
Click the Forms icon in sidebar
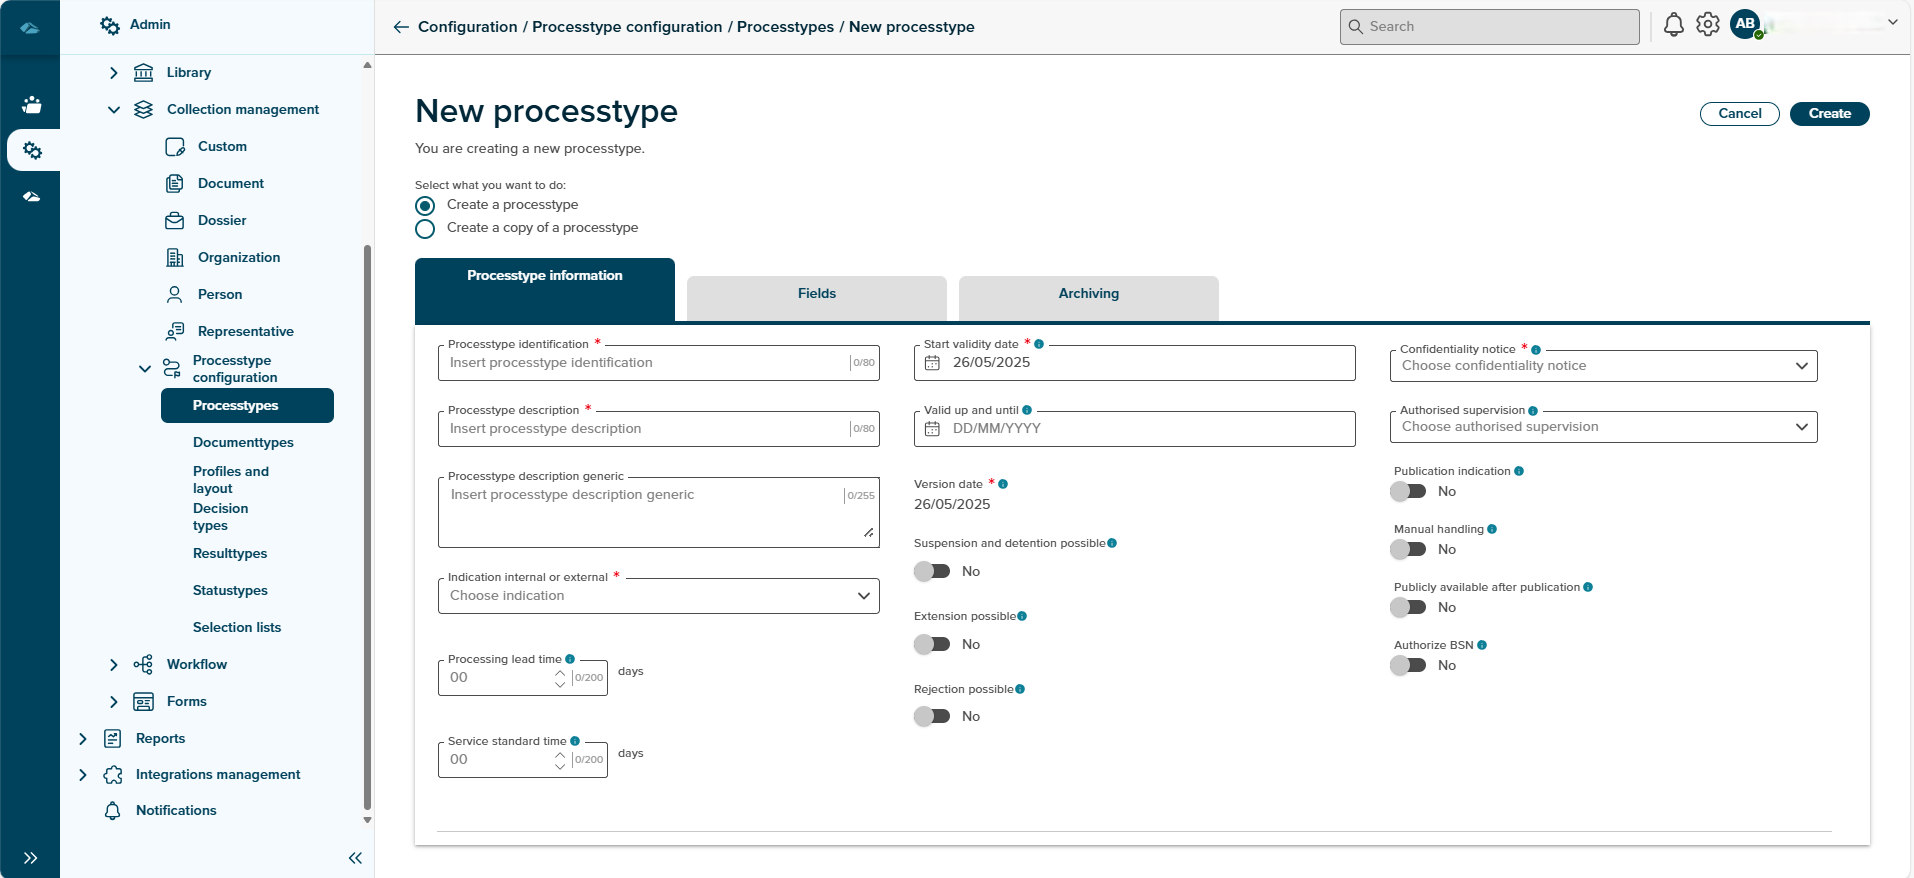coord(144,701)
